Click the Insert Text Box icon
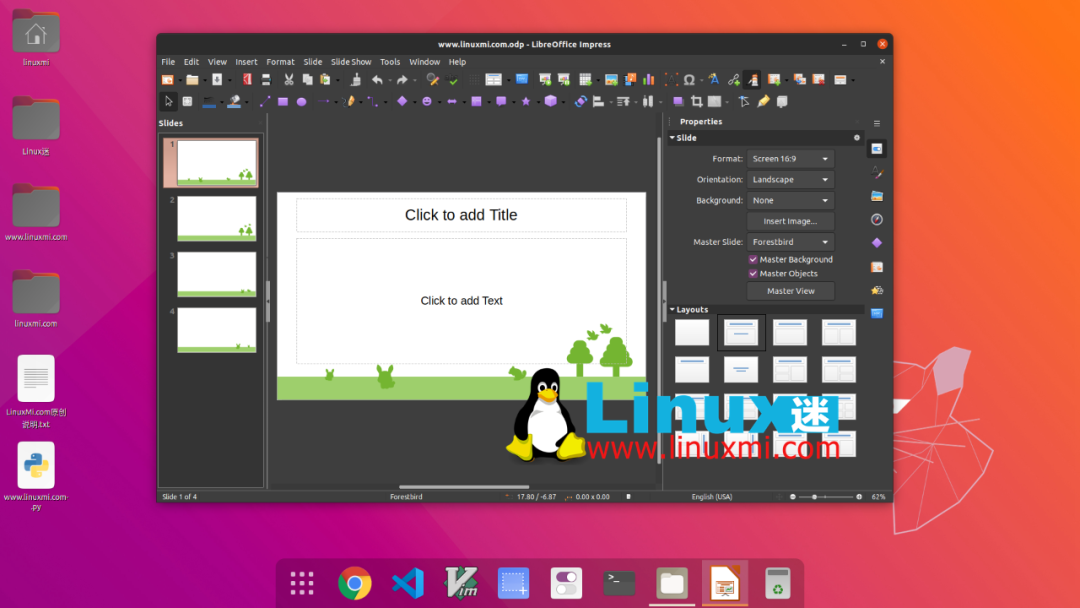Viewport: 1080px width, 608px height. tap(671, 80)
